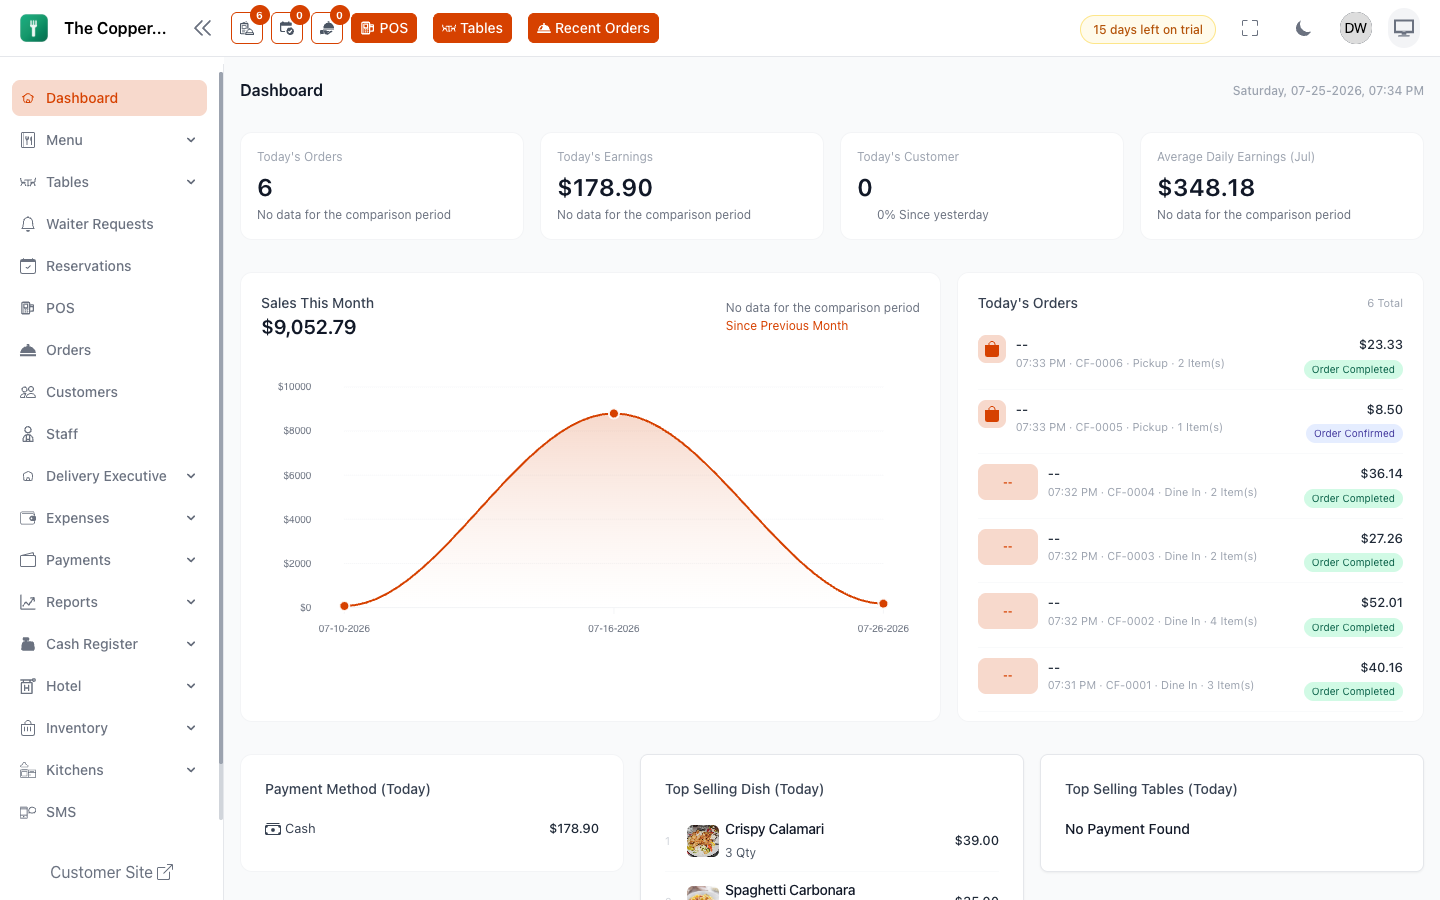Click the Inventory box icon in sidebar
The width and height of the screenshot is (1440, 900).
(x=28, y=728)
